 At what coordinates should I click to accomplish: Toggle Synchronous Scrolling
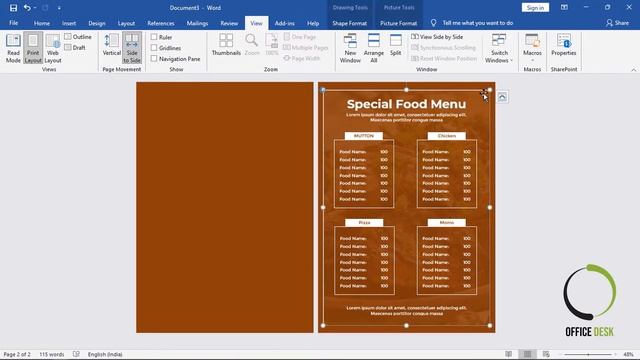pos(443,48)
